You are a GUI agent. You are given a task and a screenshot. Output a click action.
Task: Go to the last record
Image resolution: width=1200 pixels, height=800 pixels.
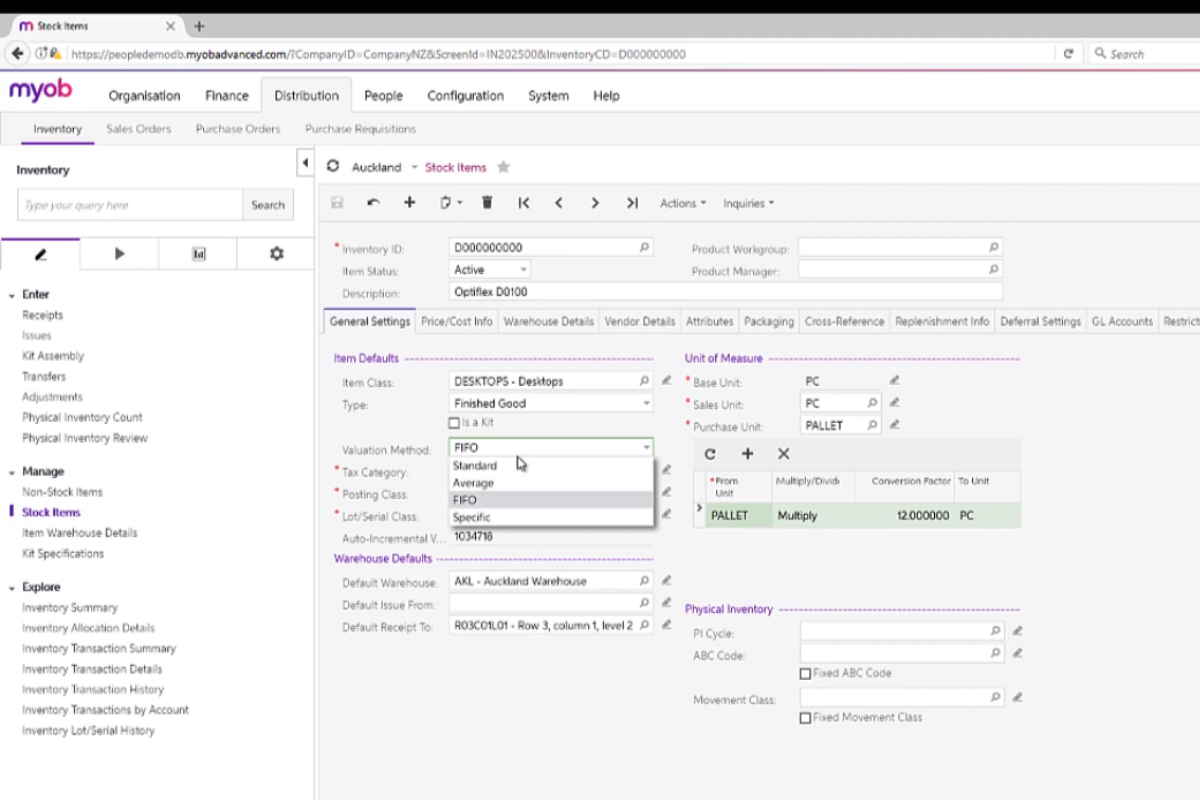[632, 203]
